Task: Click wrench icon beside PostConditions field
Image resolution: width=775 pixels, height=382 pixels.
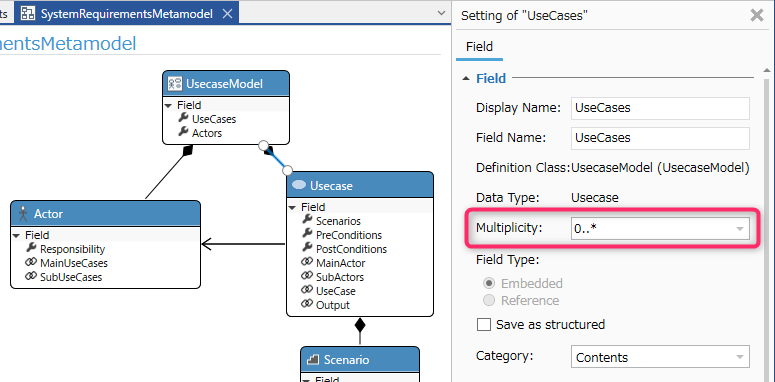Action: click(307, 248)
